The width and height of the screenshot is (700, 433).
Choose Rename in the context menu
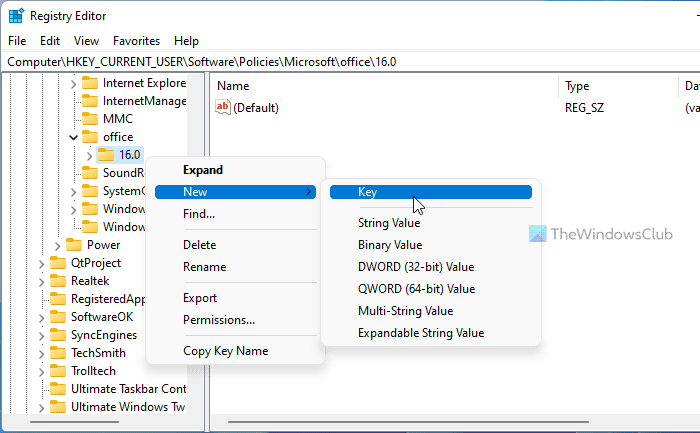point(235,266)
